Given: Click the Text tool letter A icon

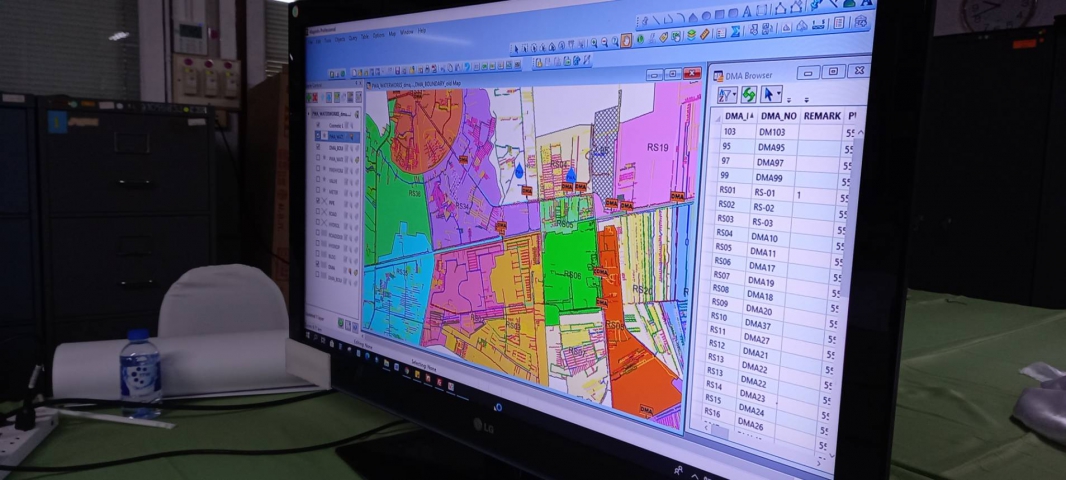Looking at the screenshot, I should coord(746,11).
